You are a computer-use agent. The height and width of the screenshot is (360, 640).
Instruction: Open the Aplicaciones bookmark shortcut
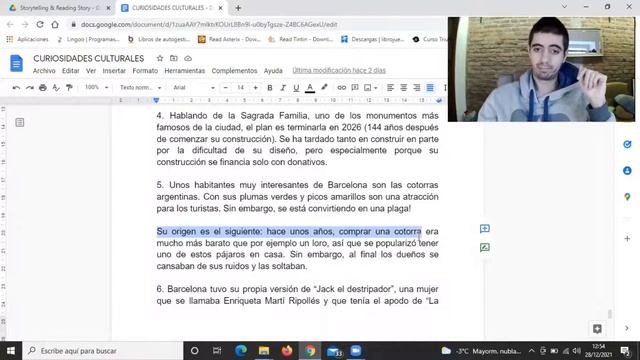click(x=27, y=39)
